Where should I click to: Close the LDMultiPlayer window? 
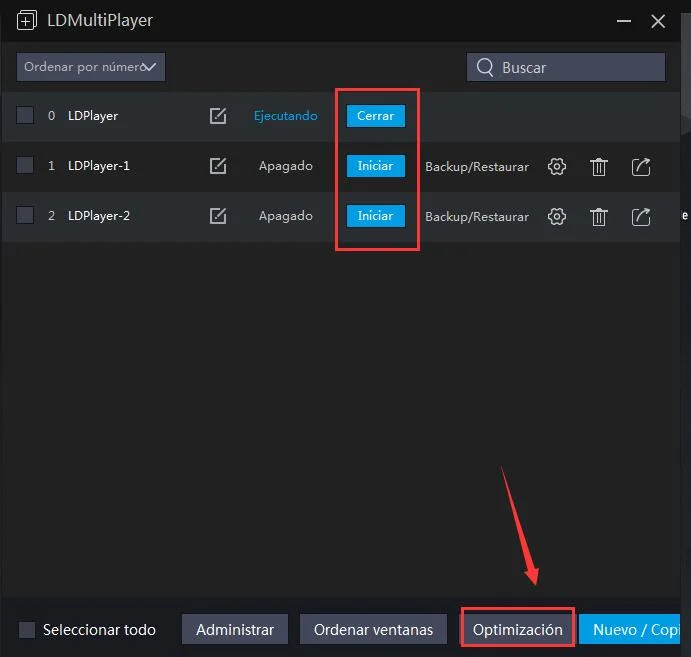658,21
